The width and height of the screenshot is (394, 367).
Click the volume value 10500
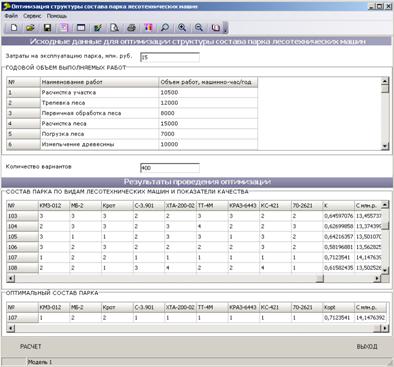tap(169, 92)
